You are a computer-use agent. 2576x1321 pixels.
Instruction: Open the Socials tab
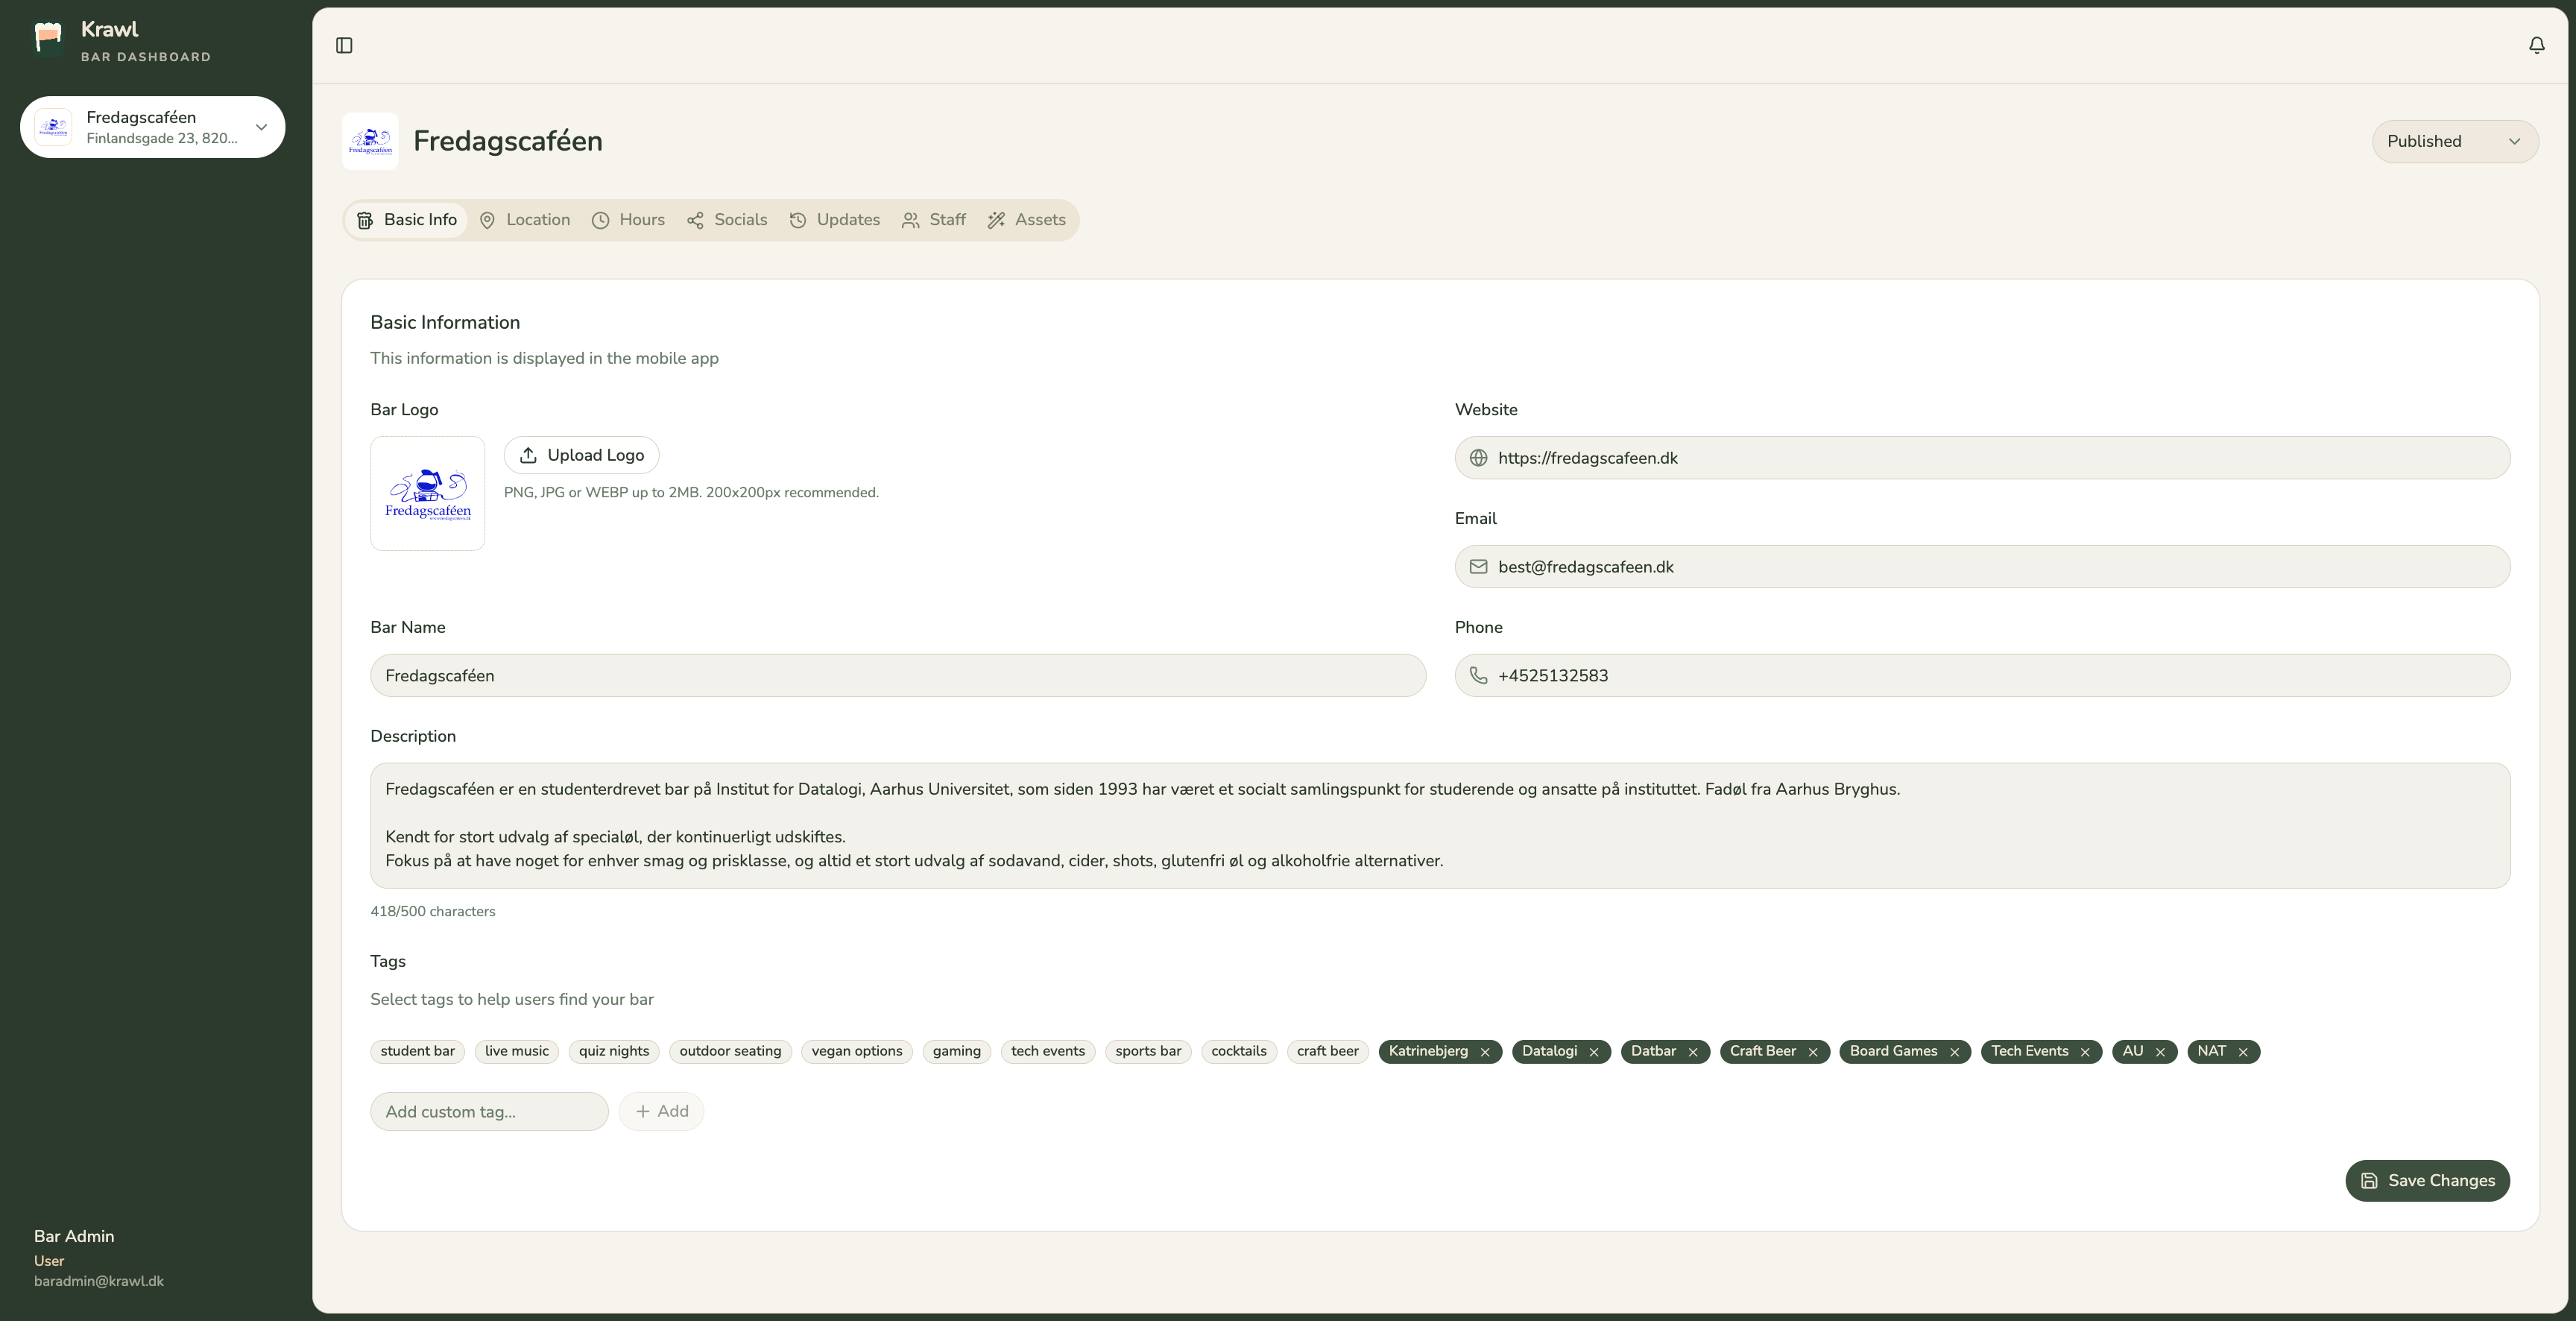coord(727,220)
